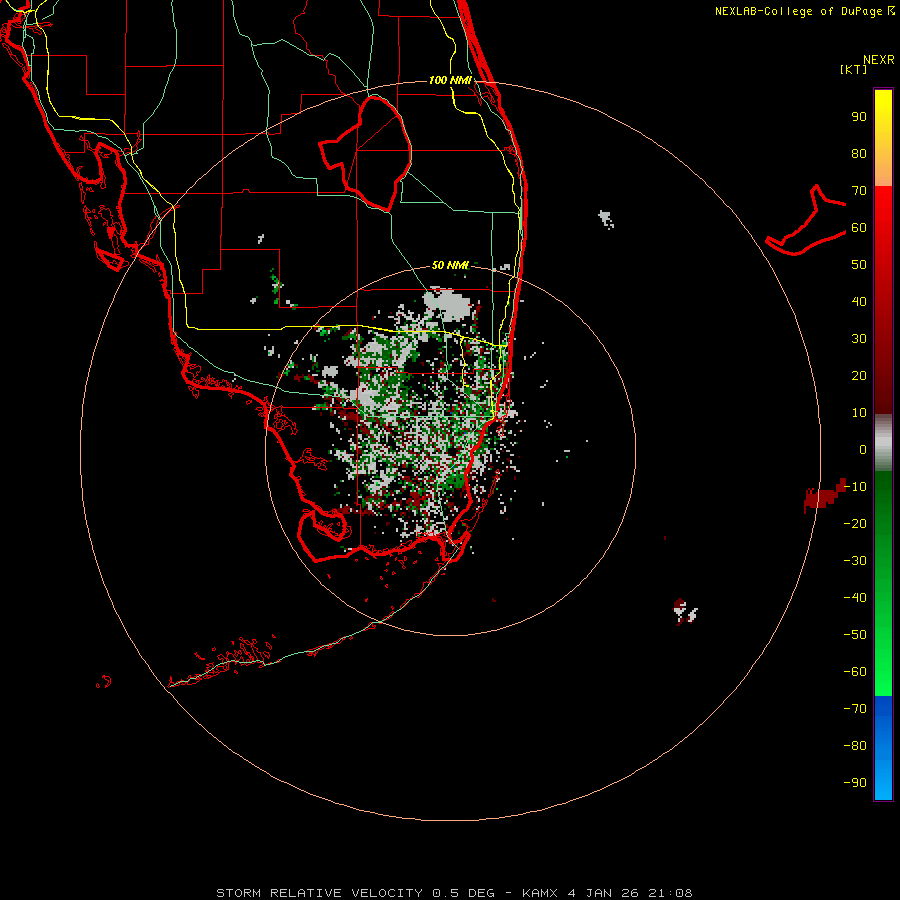Image resolution: width=900 pixels, height=900 pixels.
Task: Click the -50 value on the velocity scale
Action: [855, 635]
